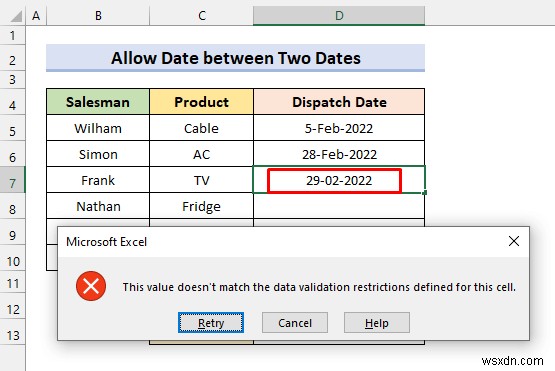Select column C header

[201, 16]
